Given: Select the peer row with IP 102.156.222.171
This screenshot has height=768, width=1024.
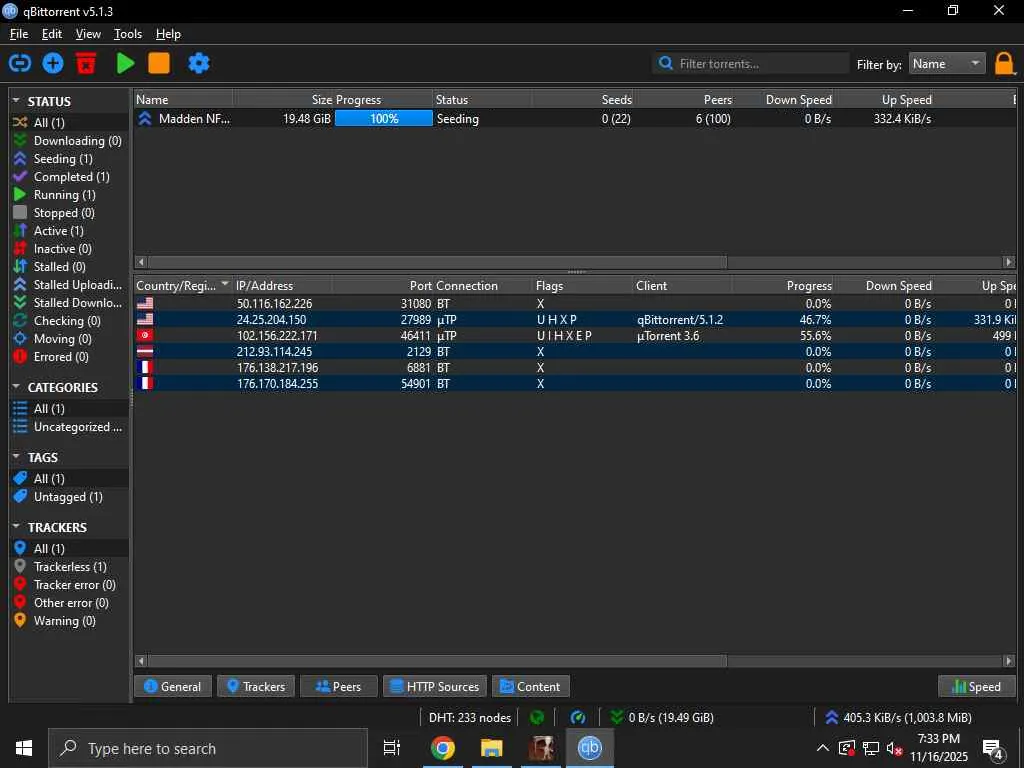Looking at the screenshot, I should click(575, 336).
